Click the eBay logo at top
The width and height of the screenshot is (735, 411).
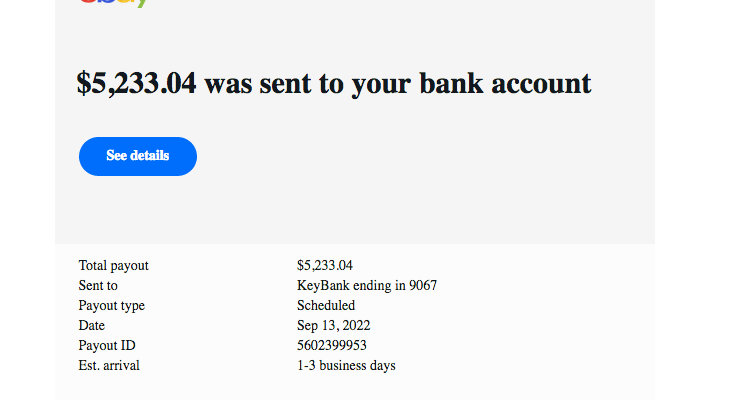113,3
